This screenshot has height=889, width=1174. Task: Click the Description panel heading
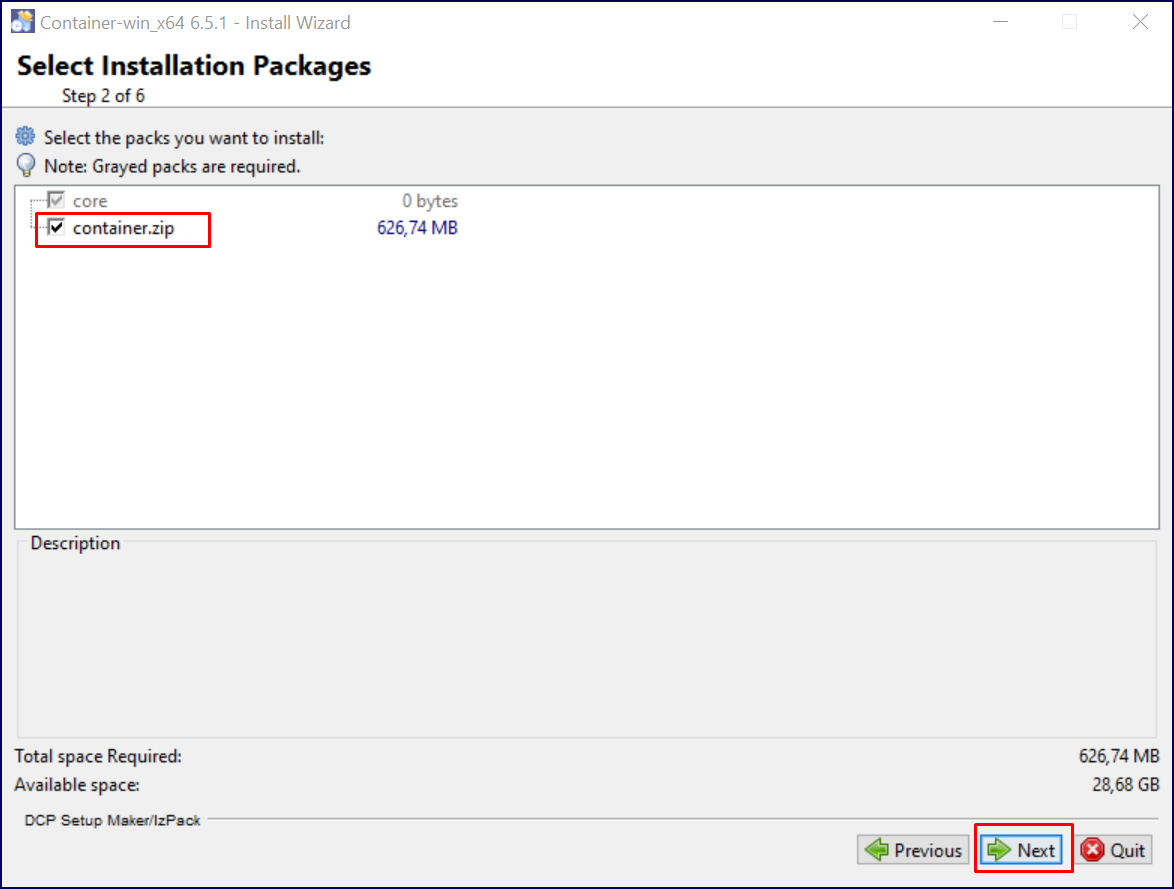(75, 543)
